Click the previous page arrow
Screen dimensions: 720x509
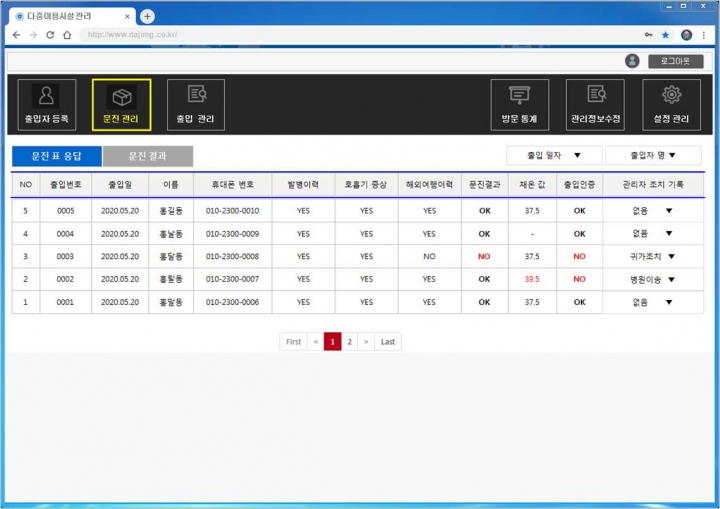coord(315,342)
